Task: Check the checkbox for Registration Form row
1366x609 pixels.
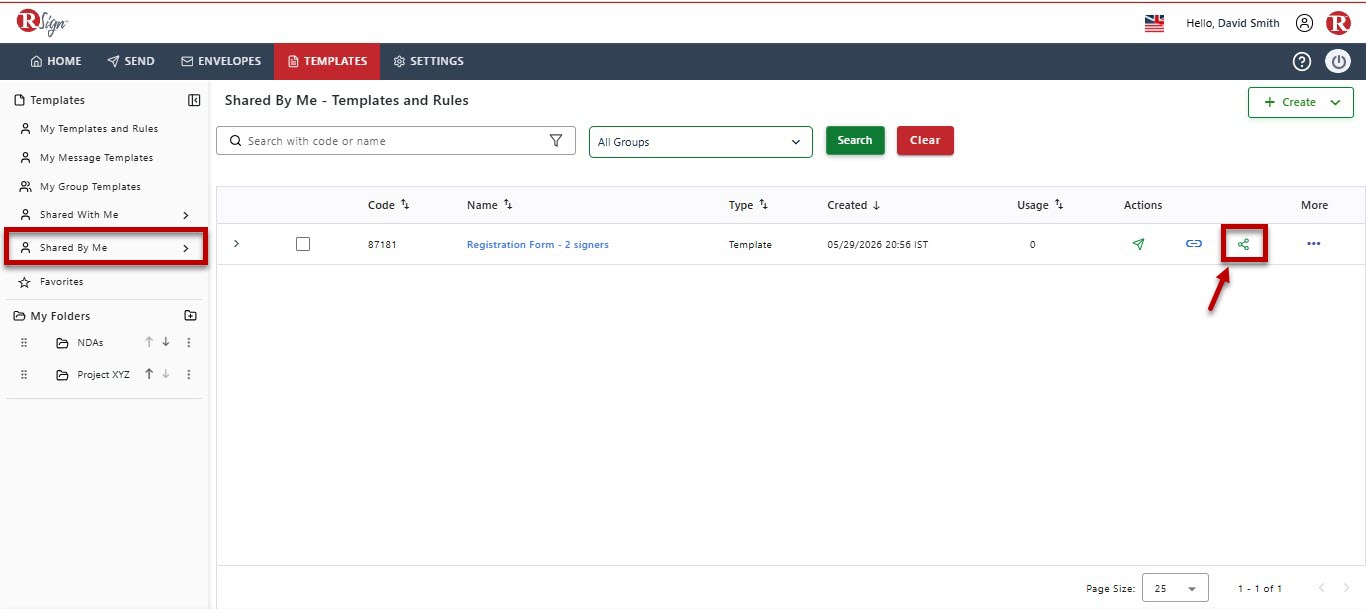Action: click(x=303, y=244)
